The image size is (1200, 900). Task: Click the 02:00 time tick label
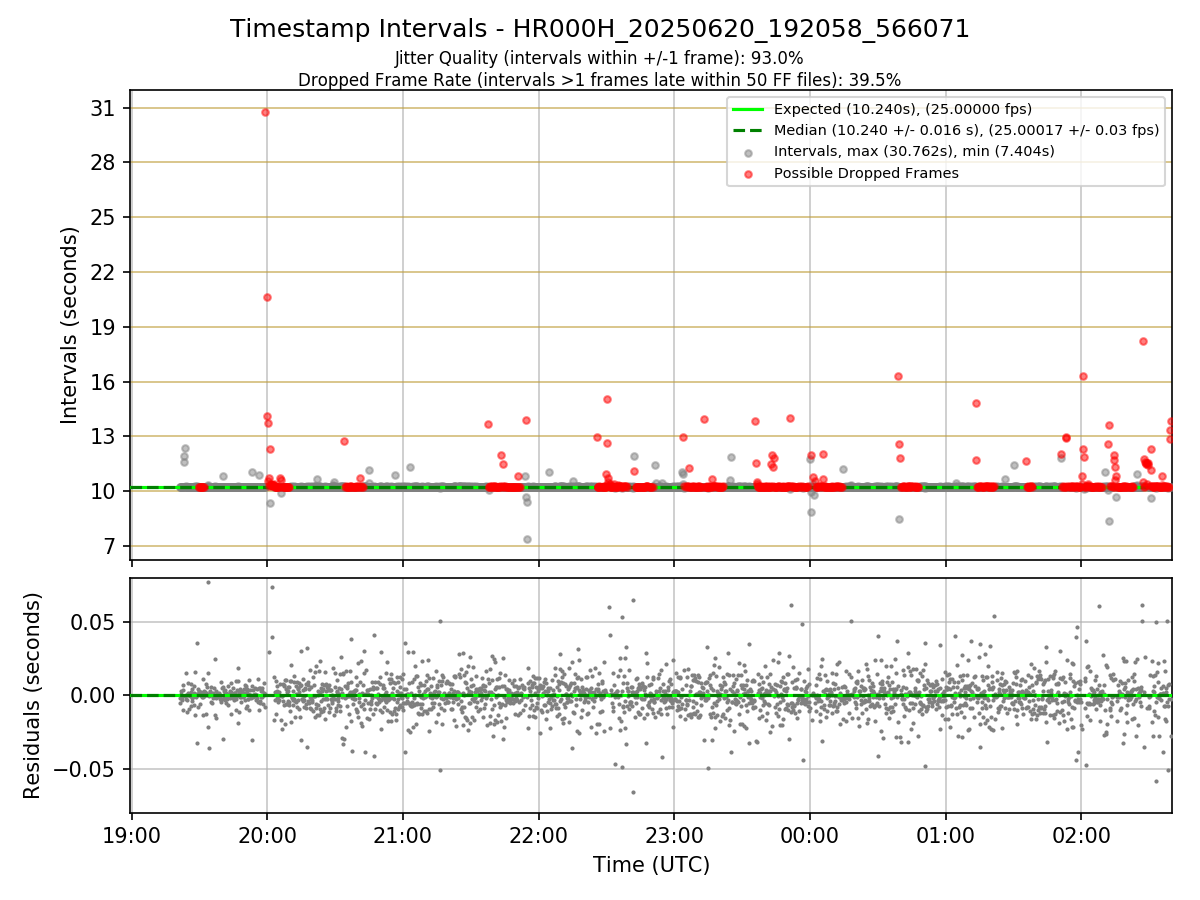click(x=1082, y=833)
